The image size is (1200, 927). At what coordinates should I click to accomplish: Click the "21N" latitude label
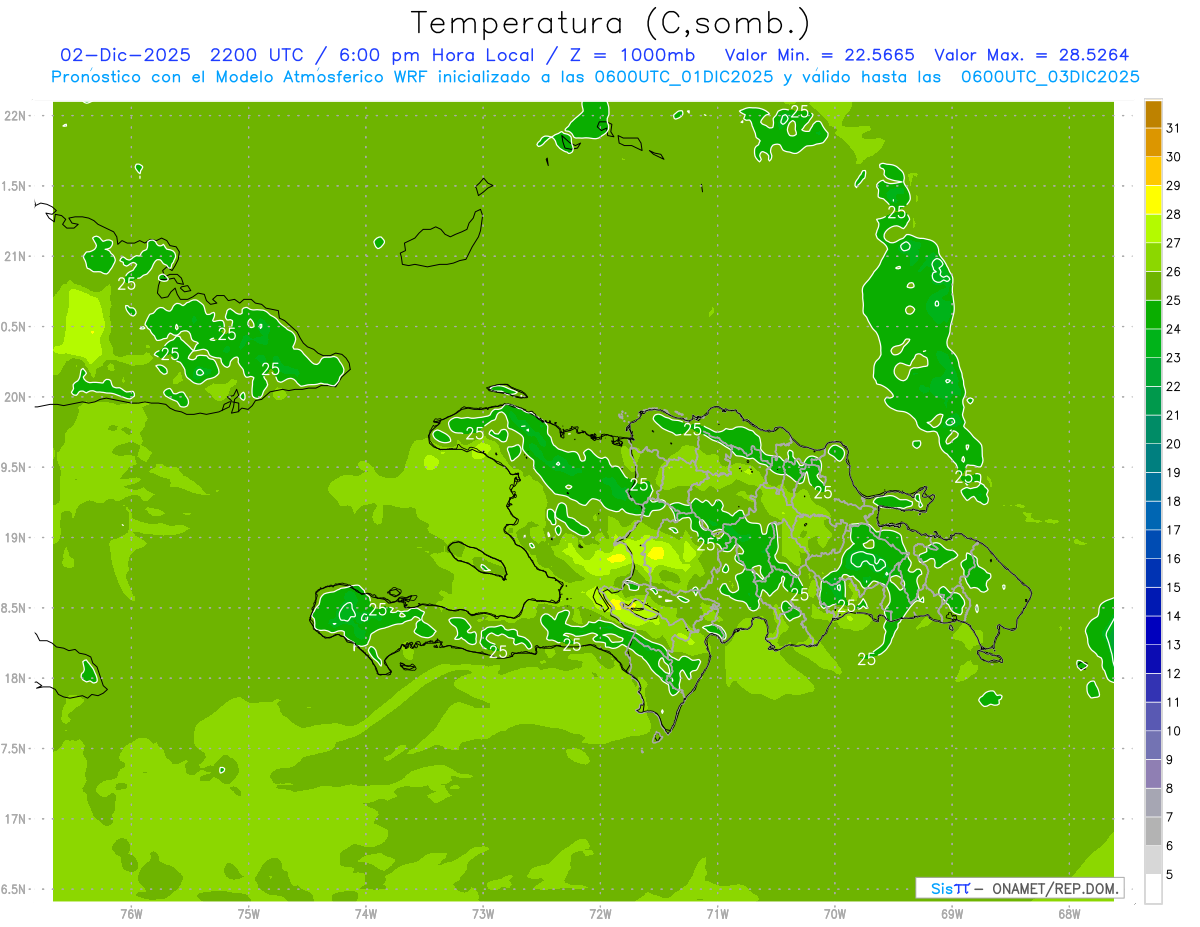pos(16,256)
